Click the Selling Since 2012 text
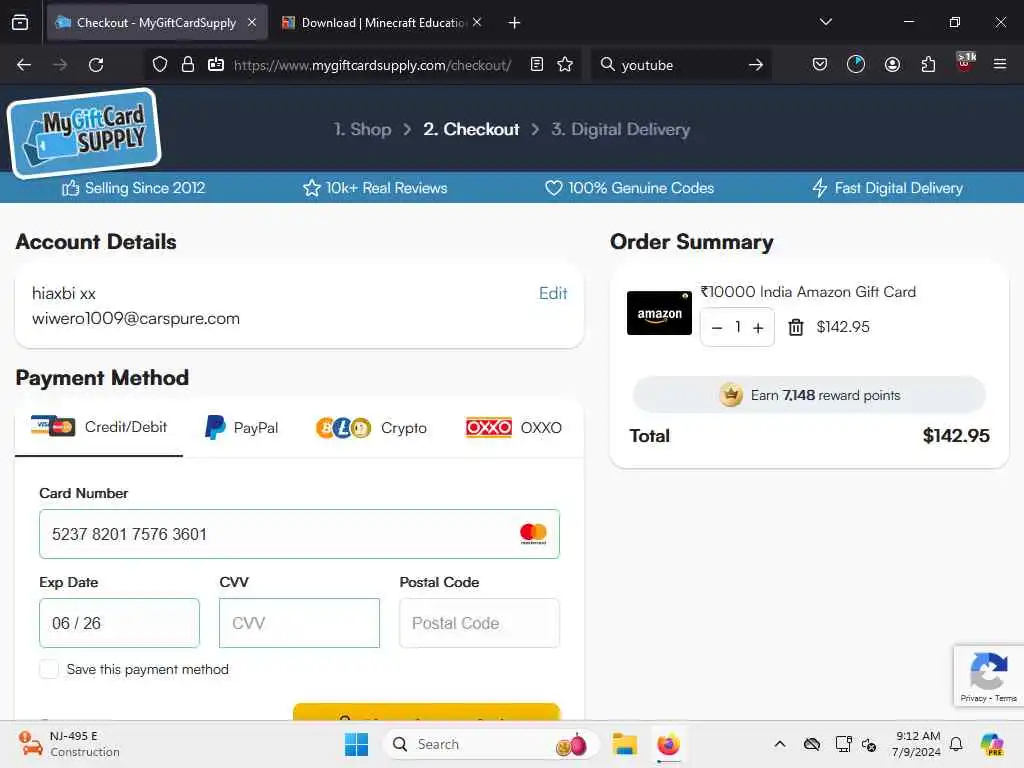The width and height of the screenshot is (1024, 768). click(145, 188)
